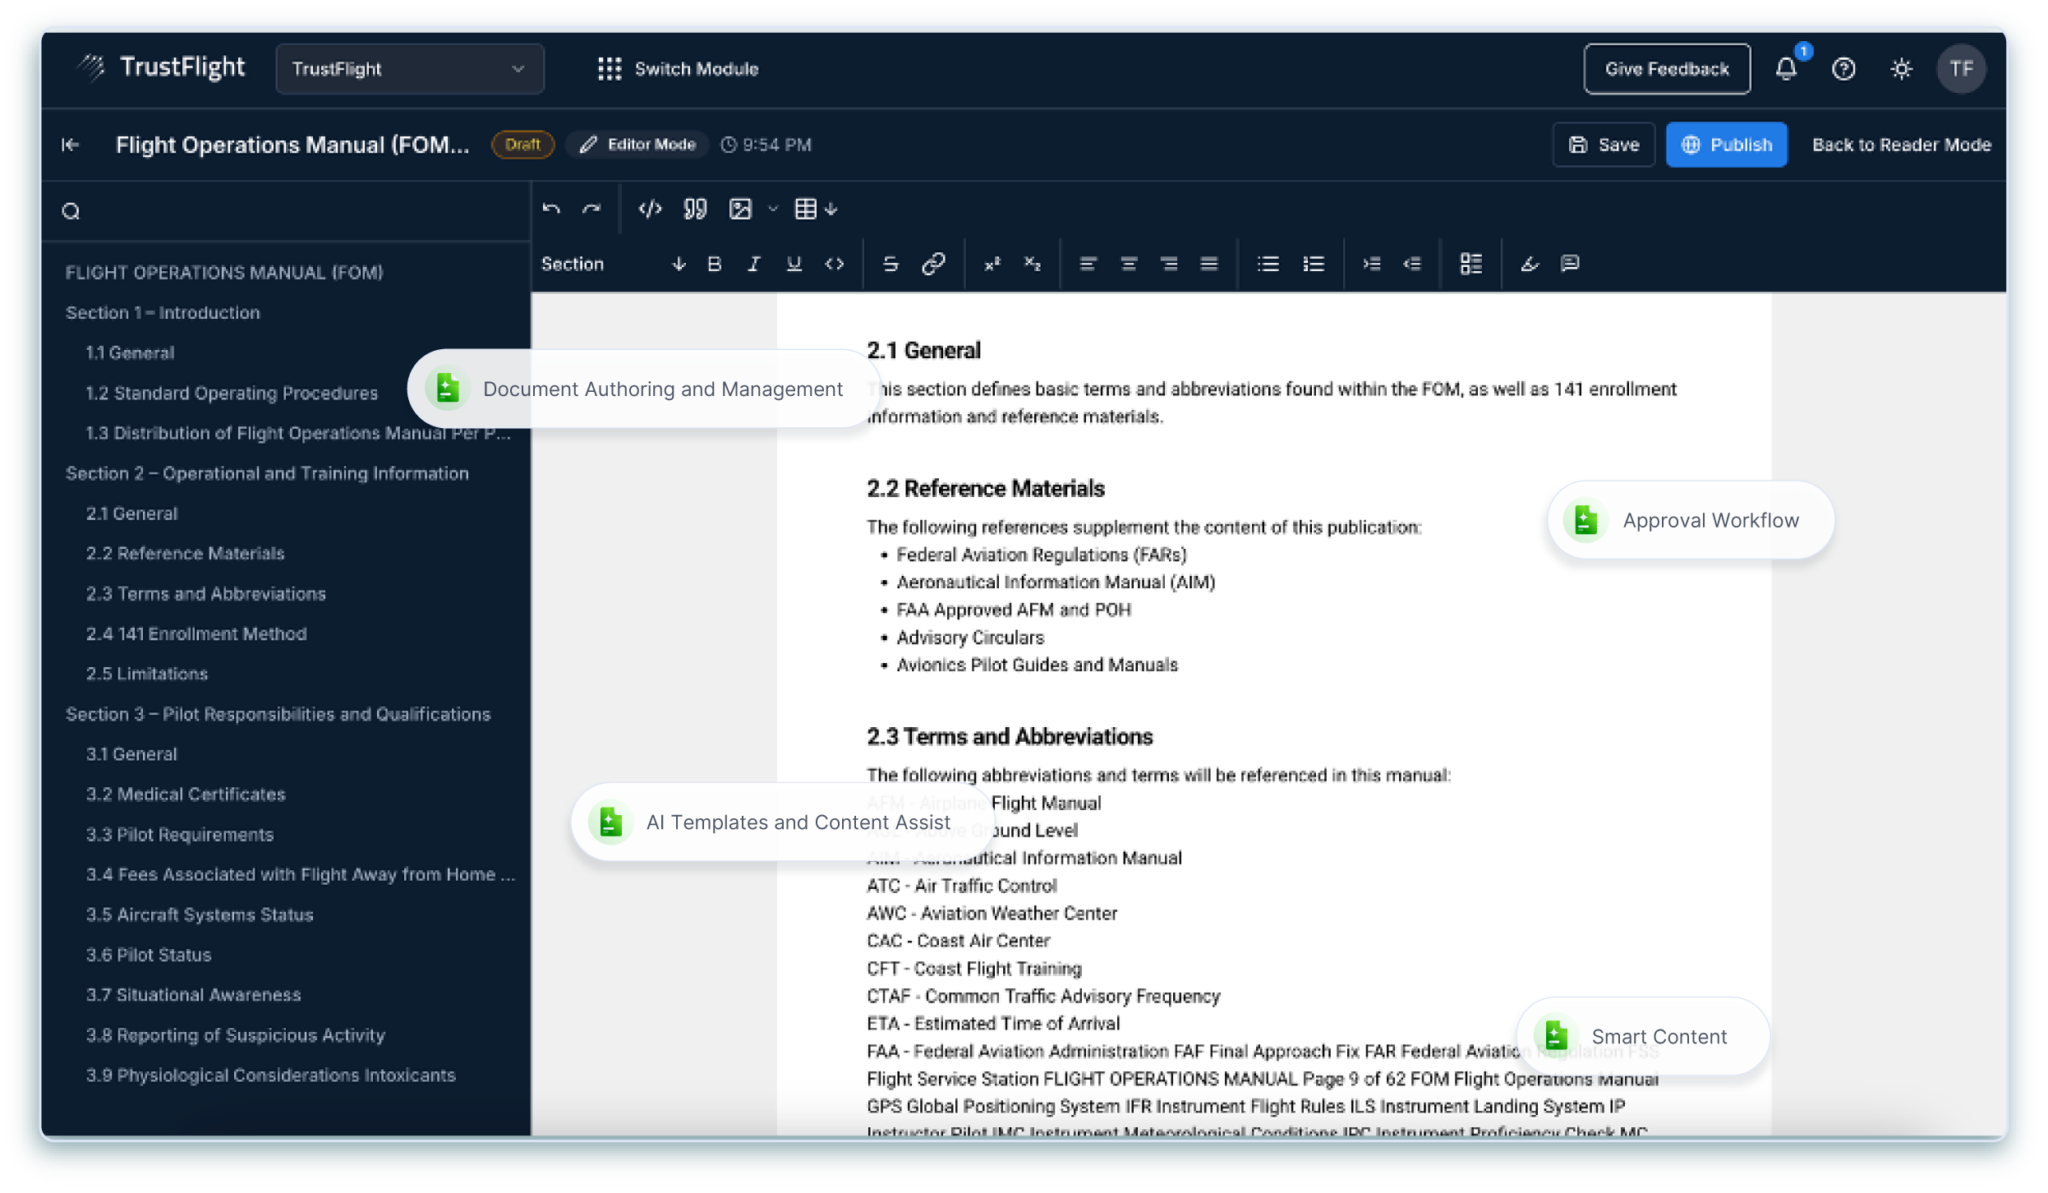Insert a table using the table icon

807,208
